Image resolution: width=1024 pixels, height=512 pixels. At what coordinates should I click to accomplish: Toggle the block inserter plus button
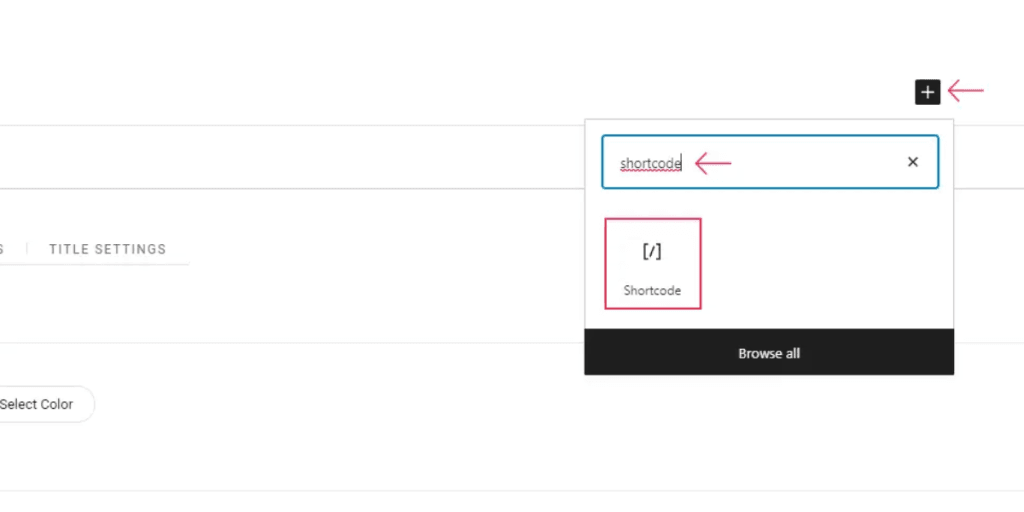pos(928,92)
